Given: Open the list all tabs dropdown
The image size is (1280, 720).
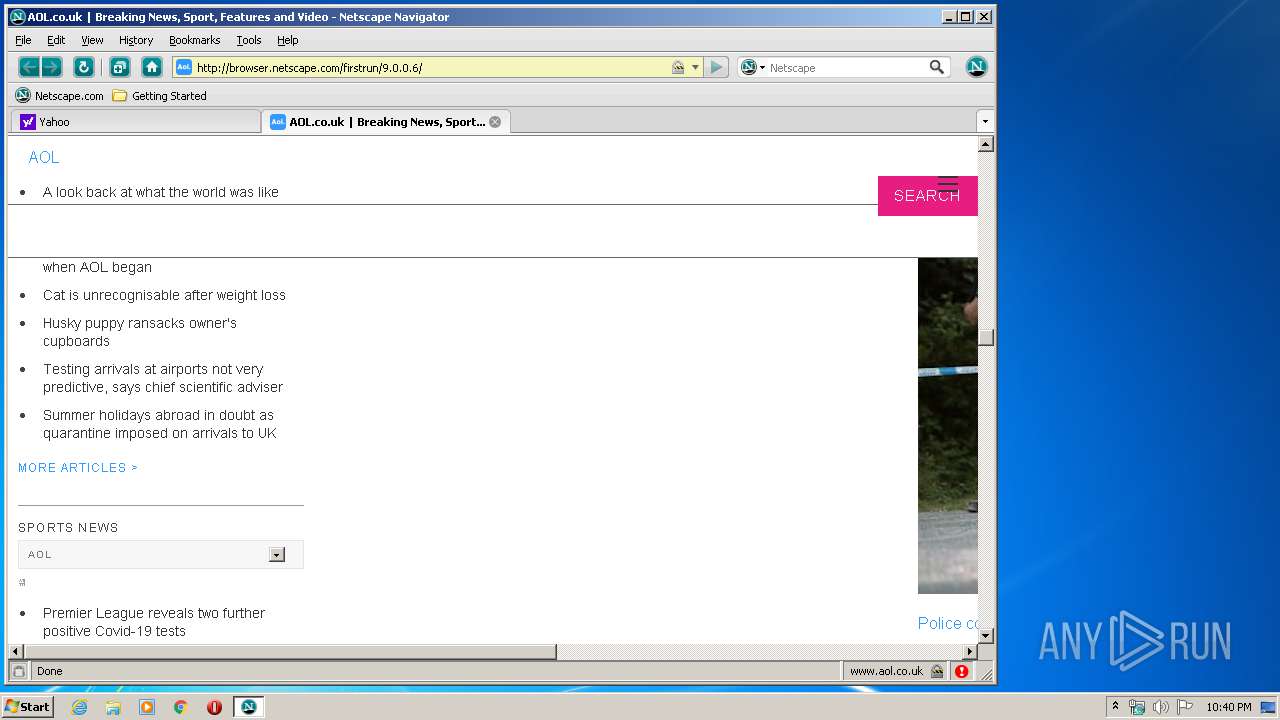Looking at the screenshot, I should click(x=985, y=121).
